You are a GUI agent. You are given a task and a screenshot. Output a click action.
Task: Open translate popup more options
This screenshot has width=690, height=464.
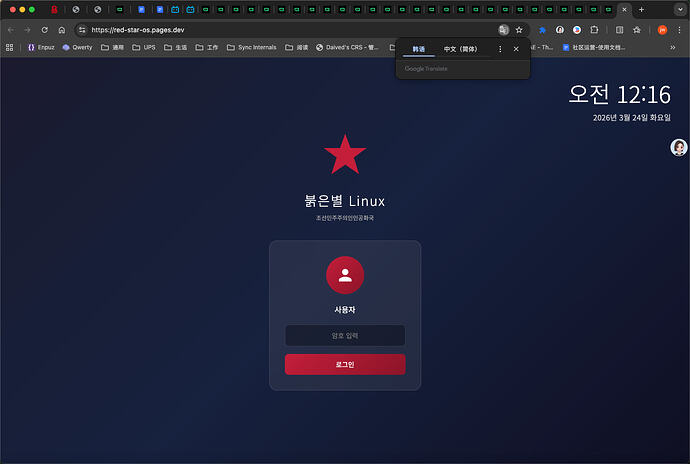500,49
